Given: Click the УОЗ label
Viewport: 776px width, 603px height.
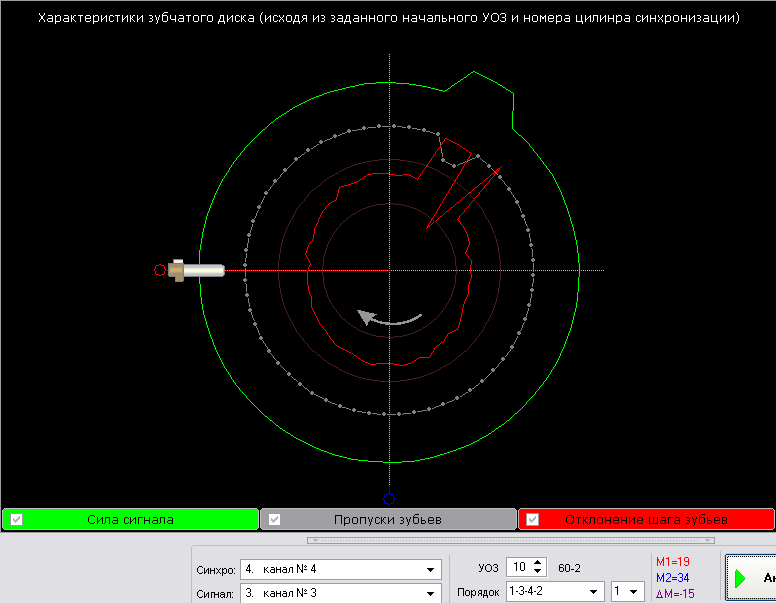Looking at the screenshot, I should click(488, 568).
